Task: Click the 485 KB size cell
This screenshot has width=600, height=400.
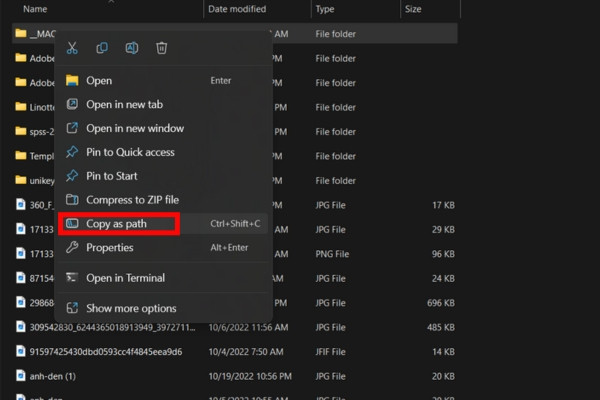Action: pos(441,327)
